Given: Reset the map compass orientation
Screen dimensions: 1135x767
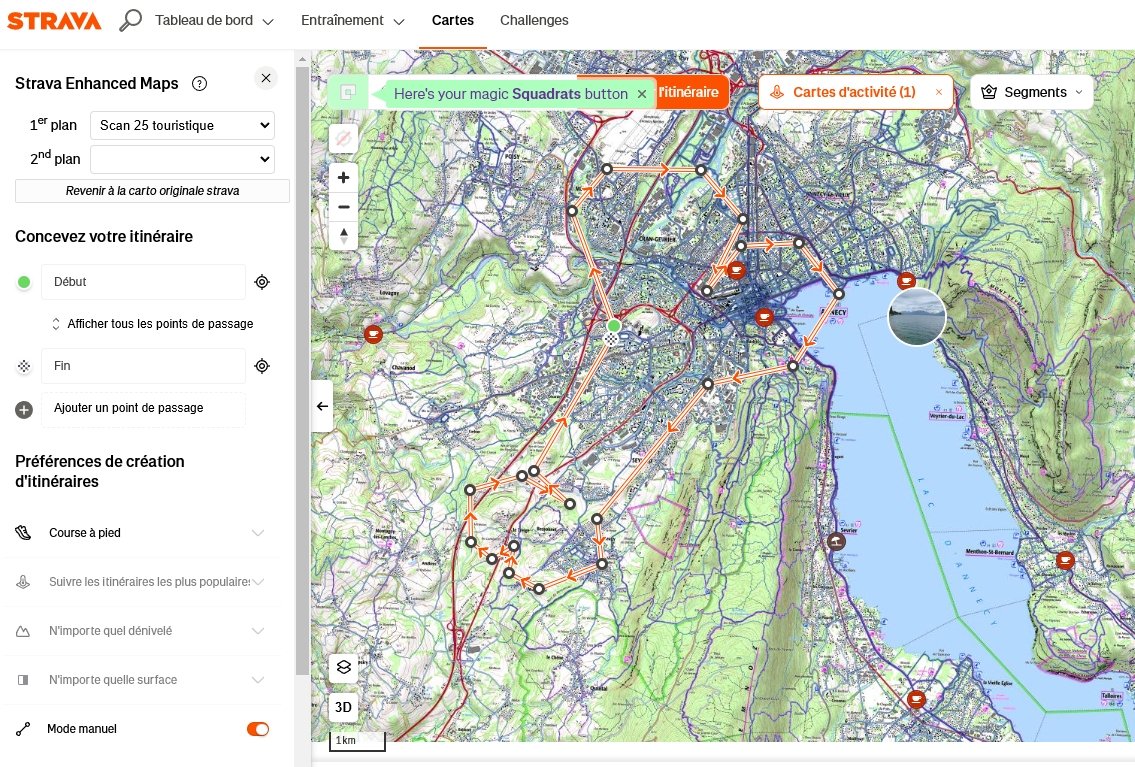Looking at the screenshot, I should (343, 236).
